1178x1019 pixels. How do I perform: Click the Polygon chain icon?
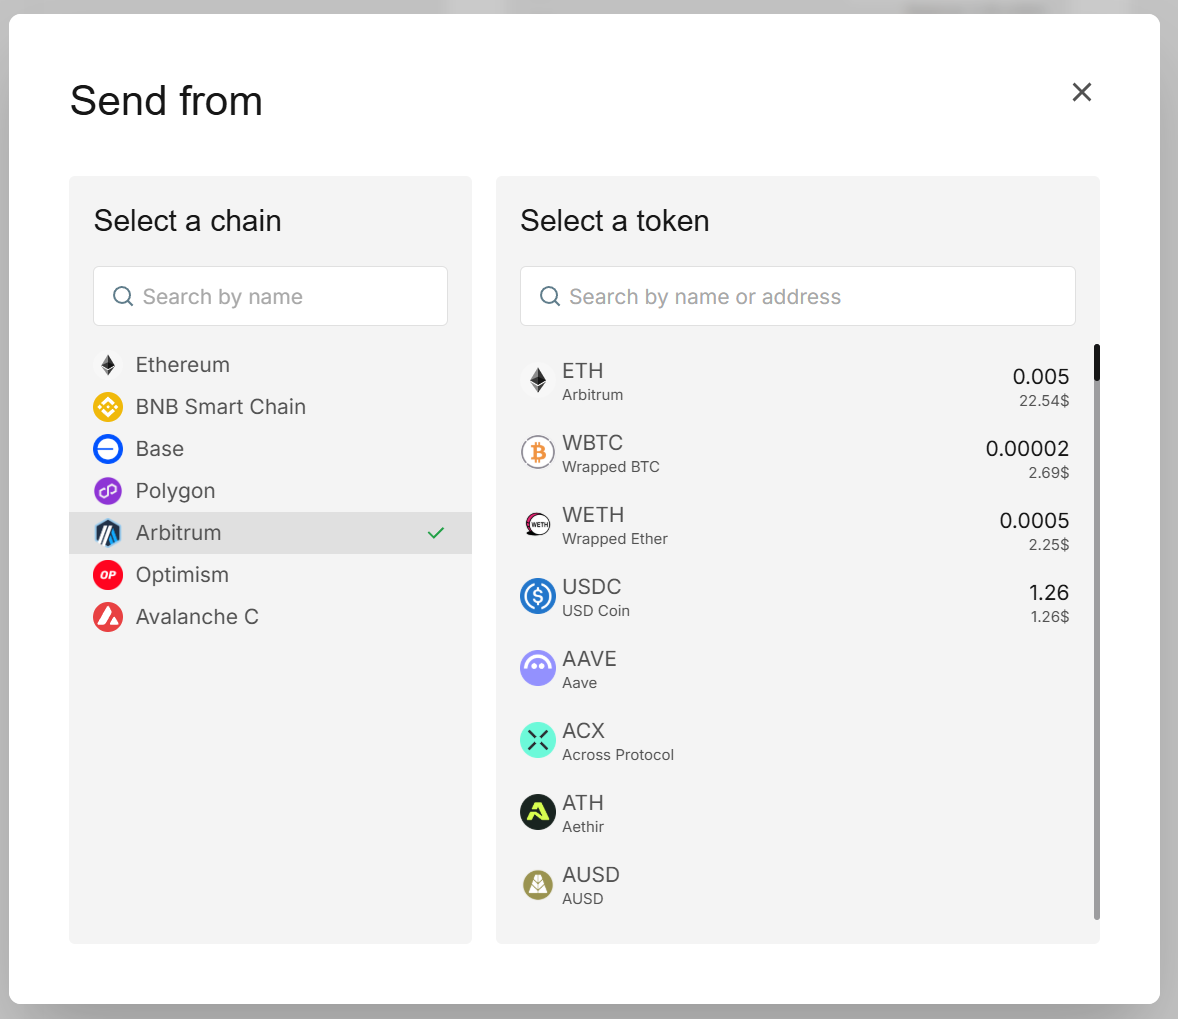click(107, 490)
